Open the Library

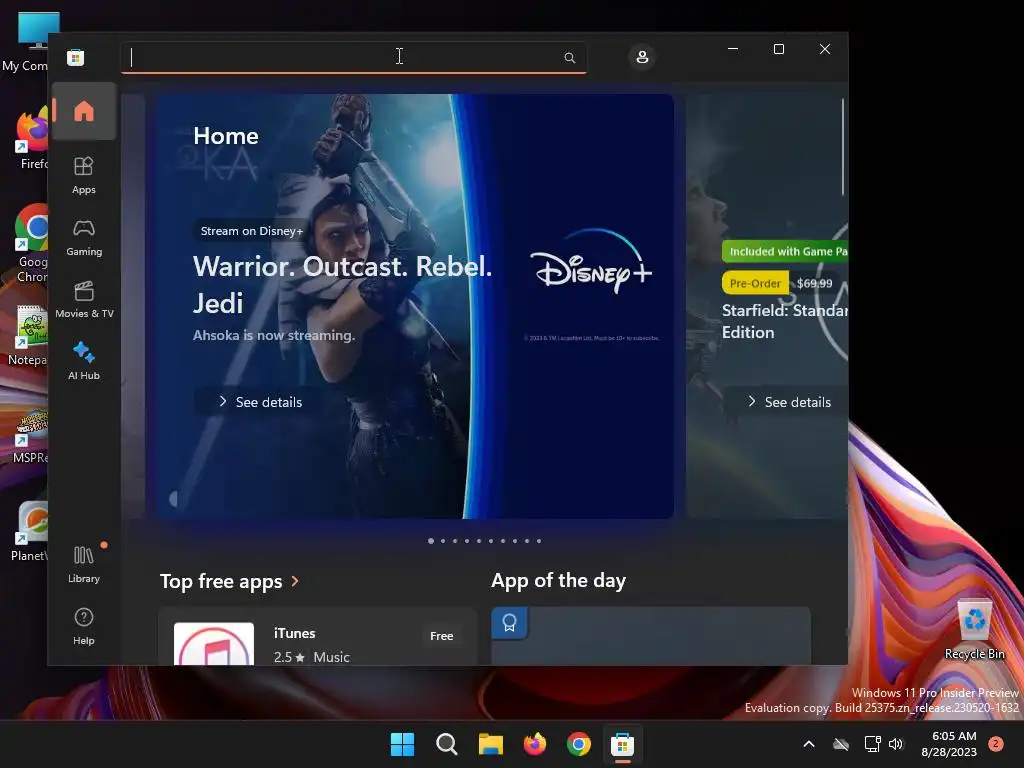tap(84, 564)
